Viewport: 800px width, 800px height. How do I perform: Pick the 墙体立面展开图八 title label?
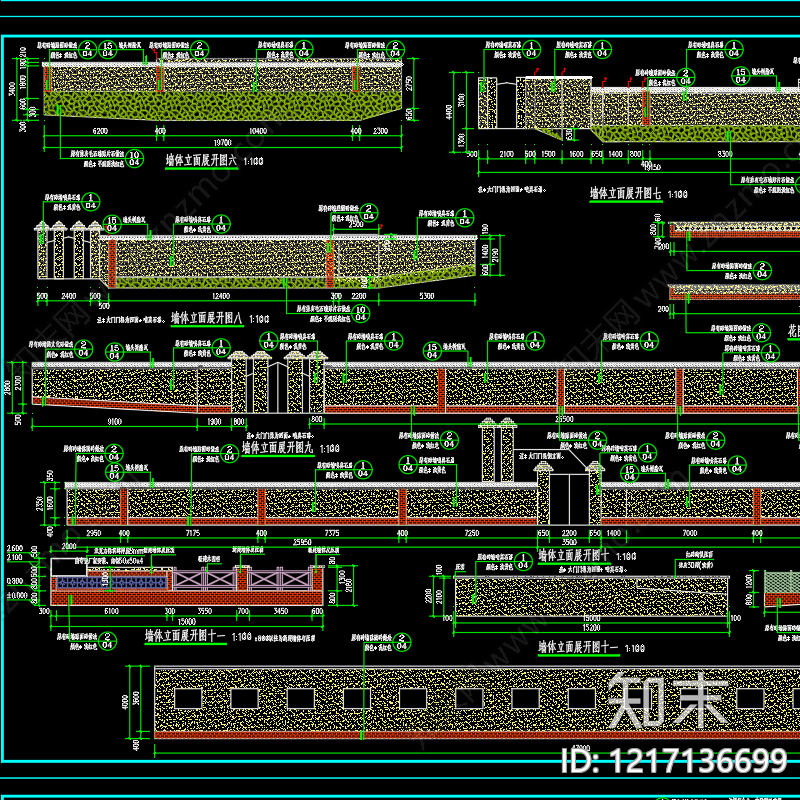(207, 318)
